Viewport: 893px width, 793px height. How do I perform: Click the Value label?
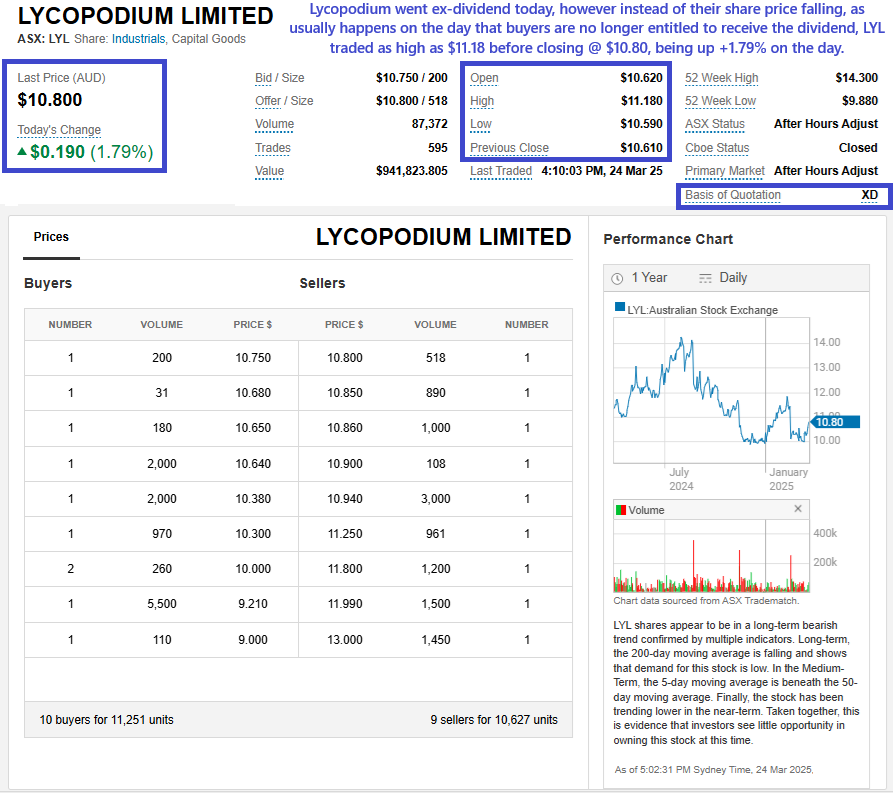269,171
